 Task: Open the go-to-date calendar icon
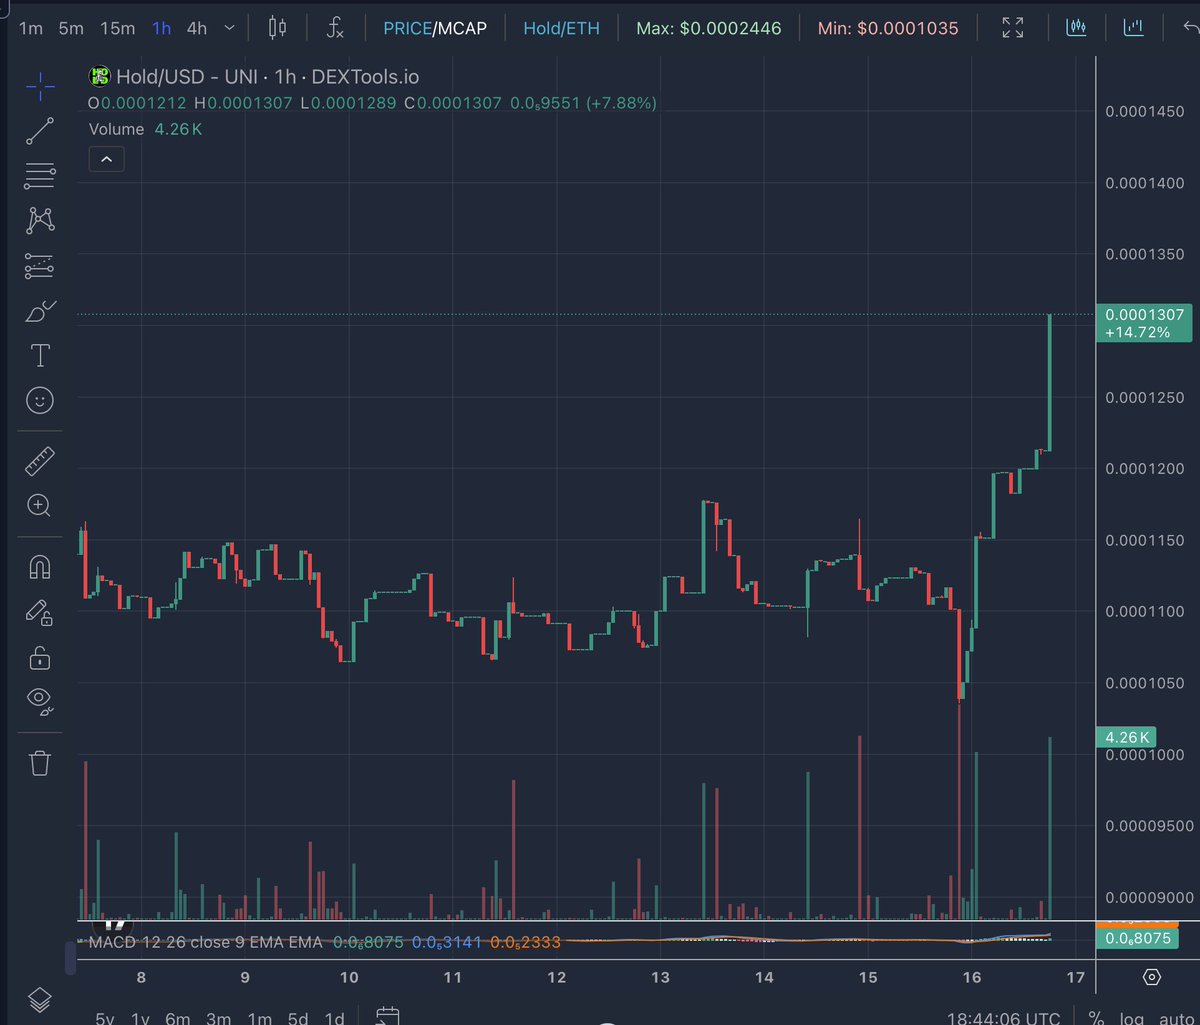(x=389, y=1015)
